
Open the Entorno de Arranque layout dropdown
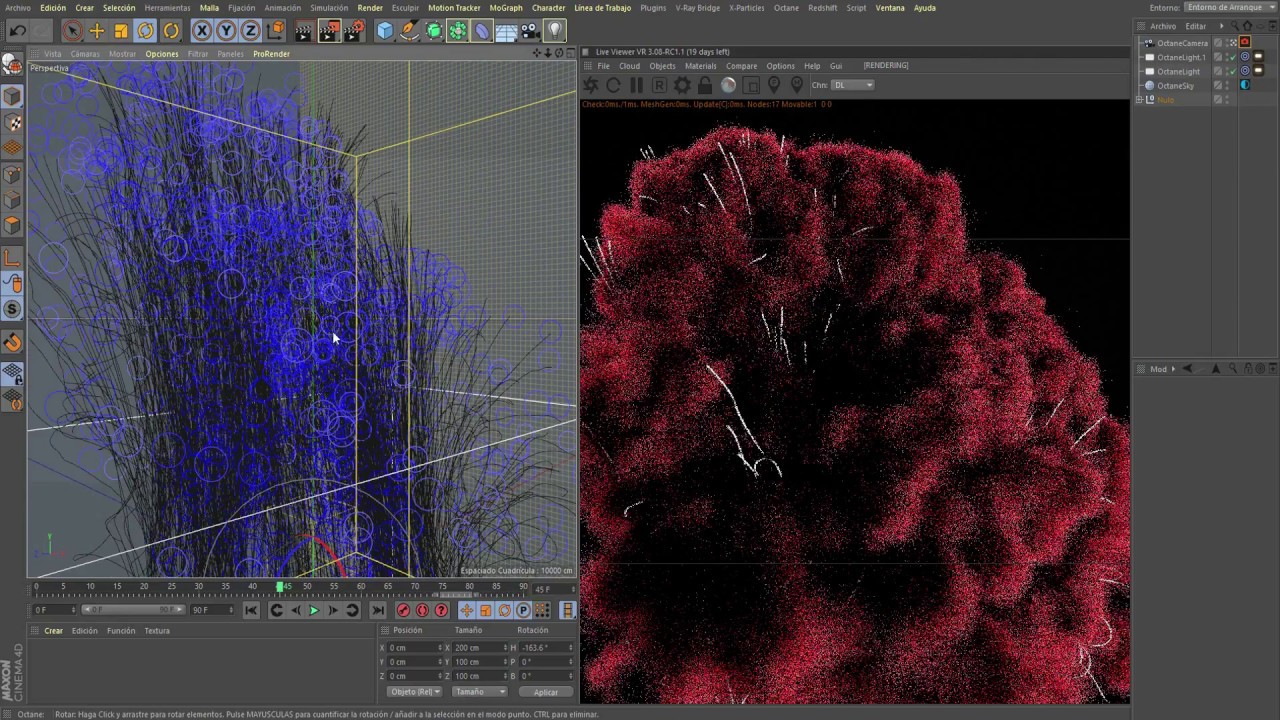point(1230,7)
